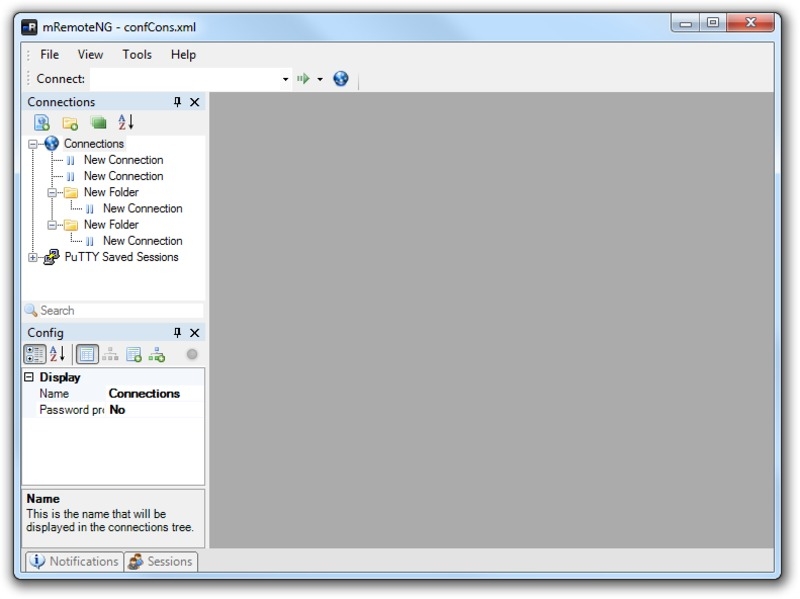This screenshot has width=800, height=599.
Task: Click the Inheritance icon in Config toolbar
Action: point(110,354)
